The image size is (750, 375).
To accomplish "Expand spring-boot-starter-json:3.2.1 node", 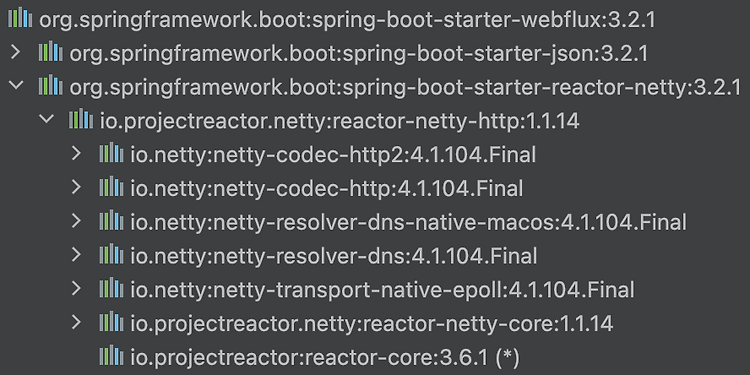I will (x=16, y=52).
